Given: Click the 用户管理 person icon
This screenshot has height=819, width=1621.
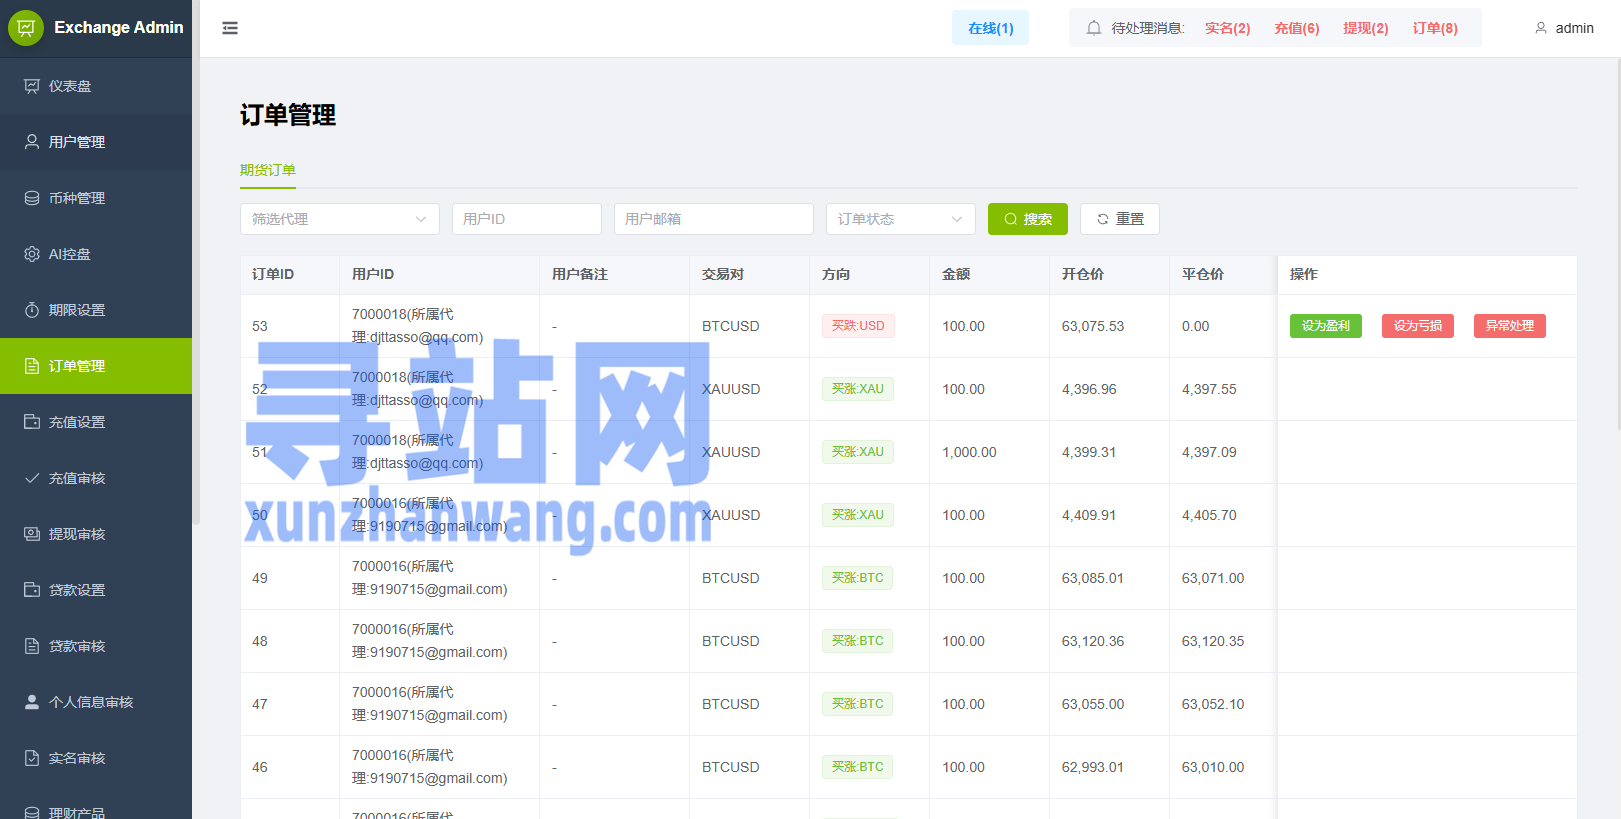Looking at the screenshot, I should tap(32, 142).
